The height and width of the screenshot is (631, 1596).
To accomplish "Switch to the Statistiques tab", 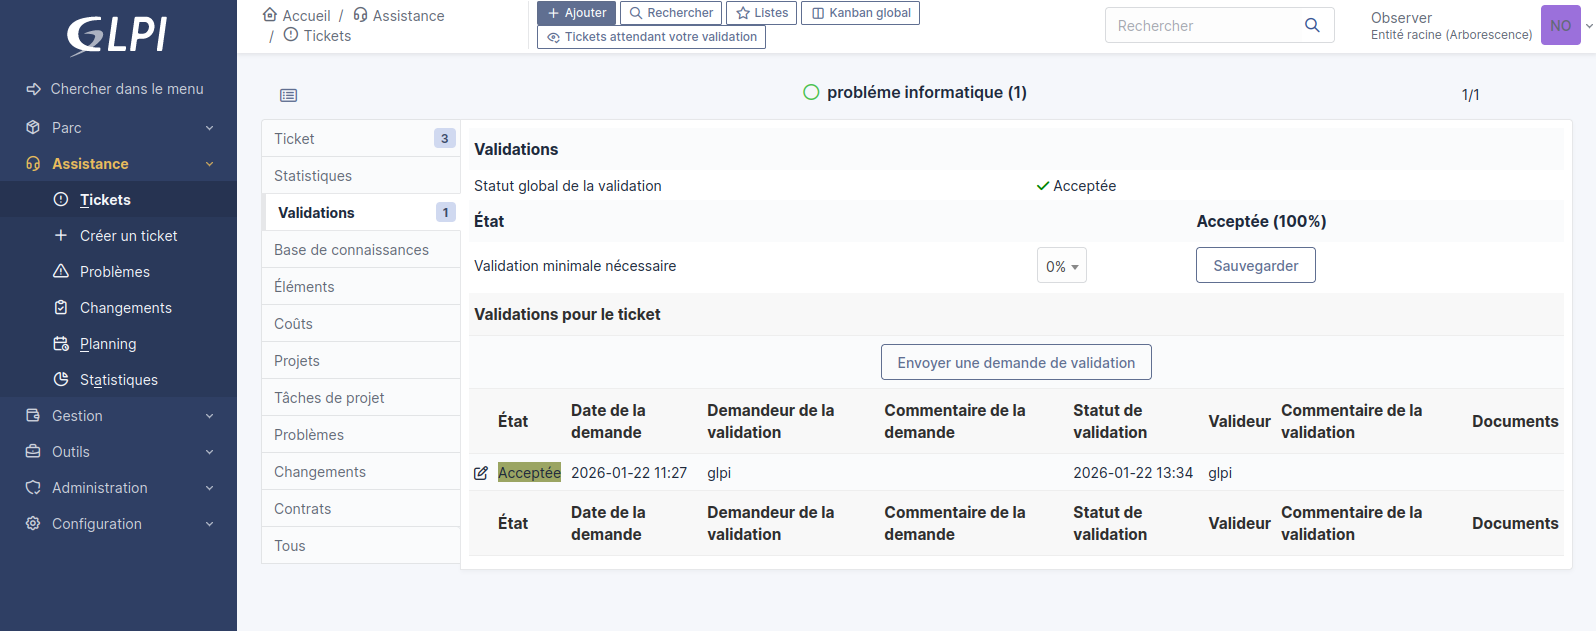I will click(361, 176).
